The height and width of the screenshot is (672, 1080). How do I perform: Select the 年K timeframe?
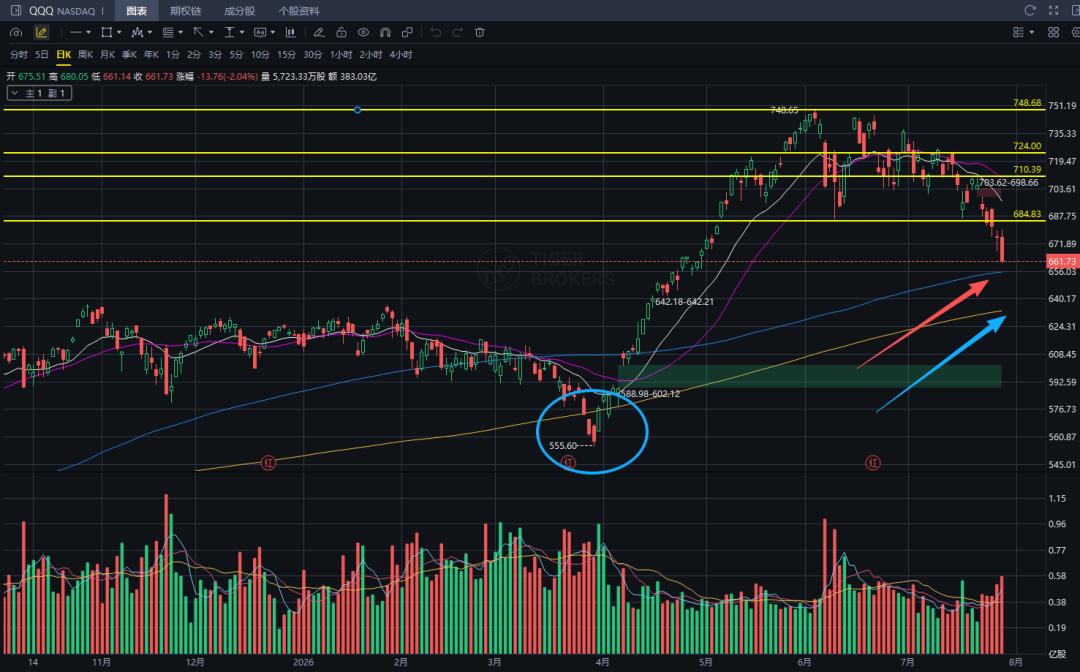point(152,54)
